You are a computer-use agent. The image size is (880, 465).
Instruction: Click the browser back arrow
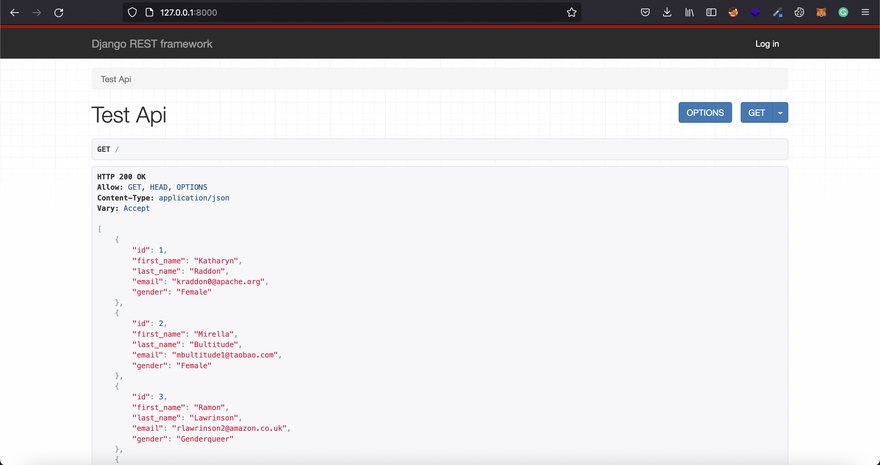[14, 12]
